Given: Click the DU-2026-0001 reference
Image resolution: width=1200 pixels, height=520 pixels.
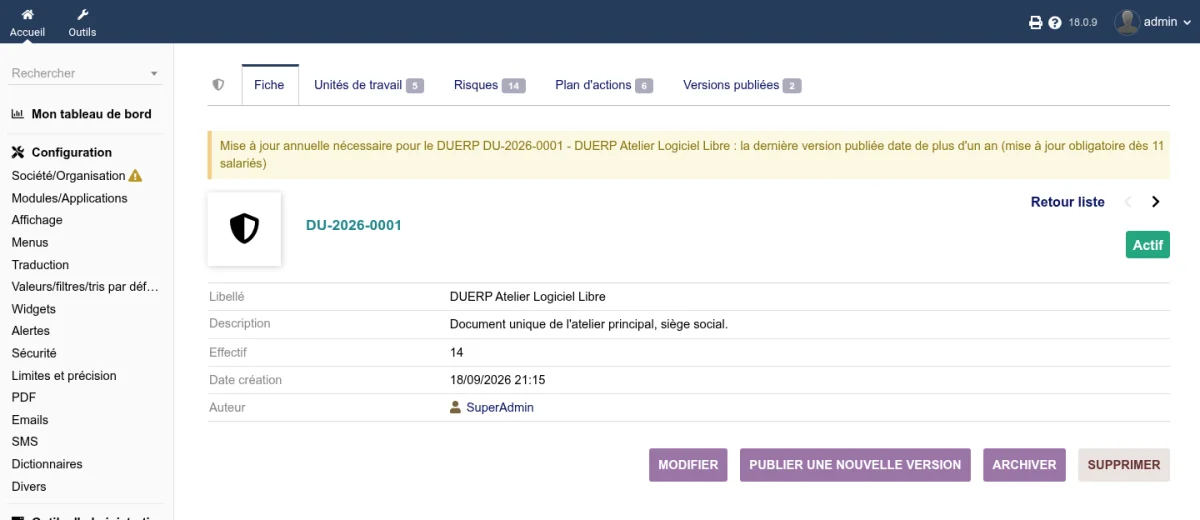Looking at the screenshot, I should 354,225.
